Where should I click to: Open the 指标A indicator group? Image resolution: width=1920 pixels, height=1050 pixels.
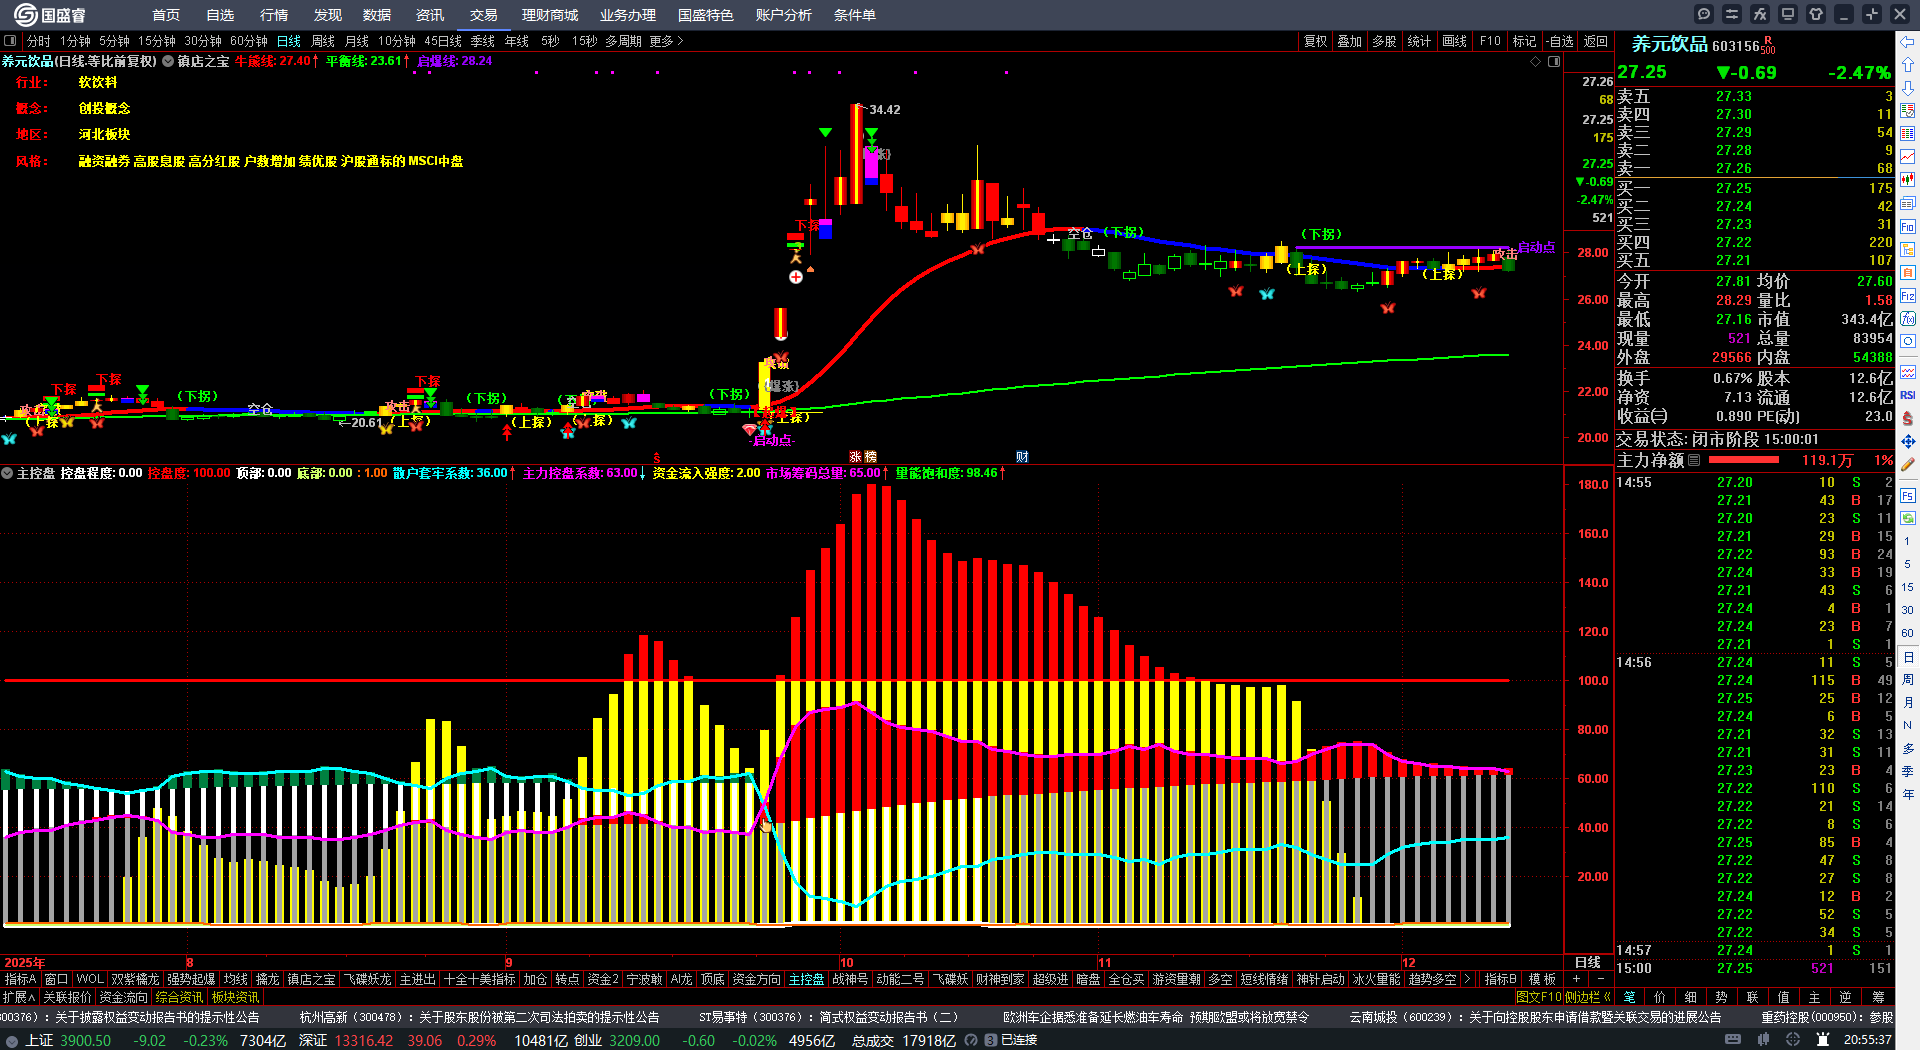[20, 979]
